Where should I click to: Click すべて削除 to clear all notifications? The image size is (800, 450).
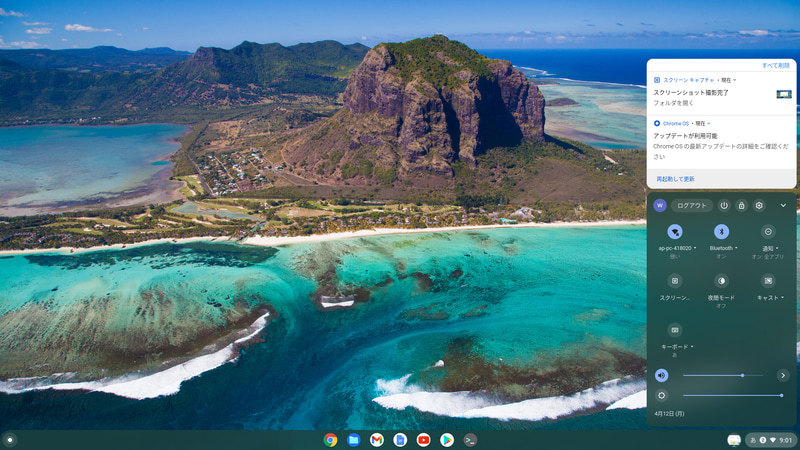tap(776, 66)
